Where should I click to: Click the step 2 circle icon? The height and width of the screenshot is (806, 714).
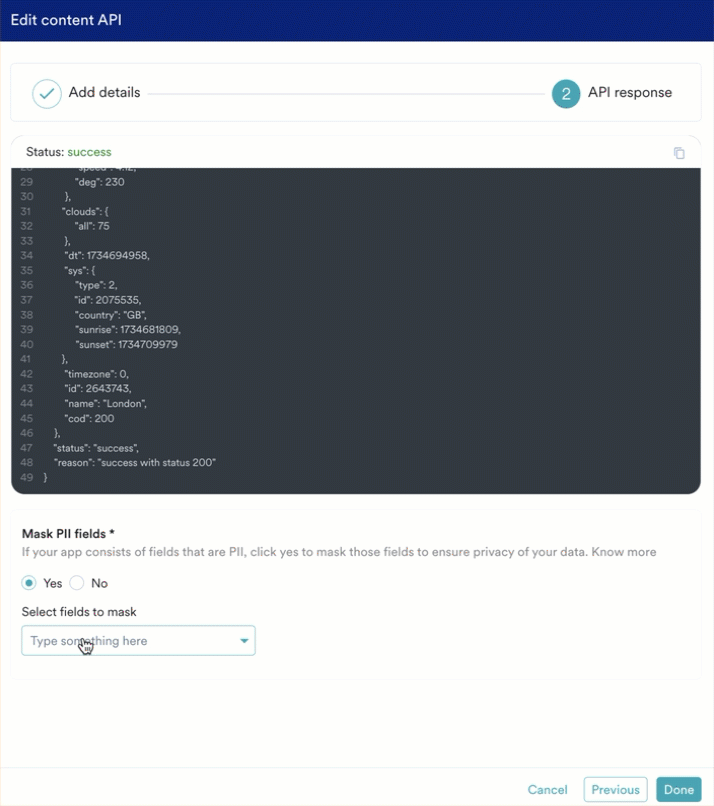pos(566,94)
